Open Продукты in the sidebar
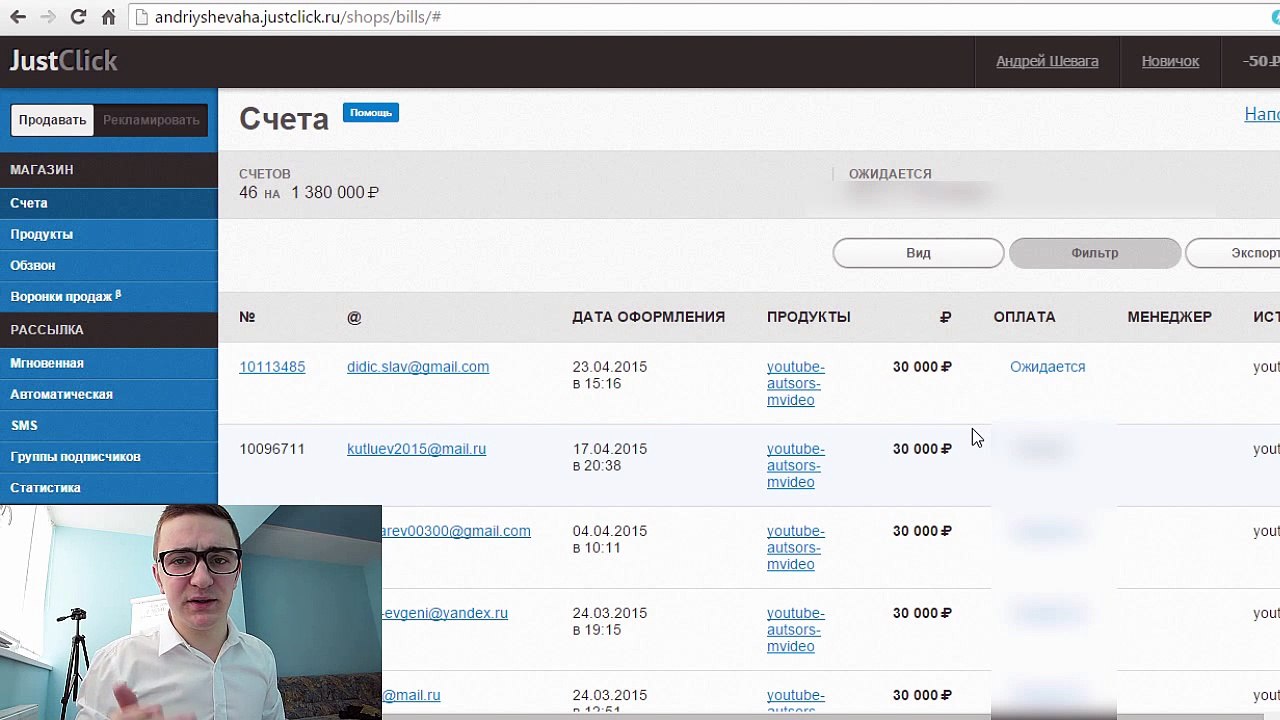 (109, 234)
